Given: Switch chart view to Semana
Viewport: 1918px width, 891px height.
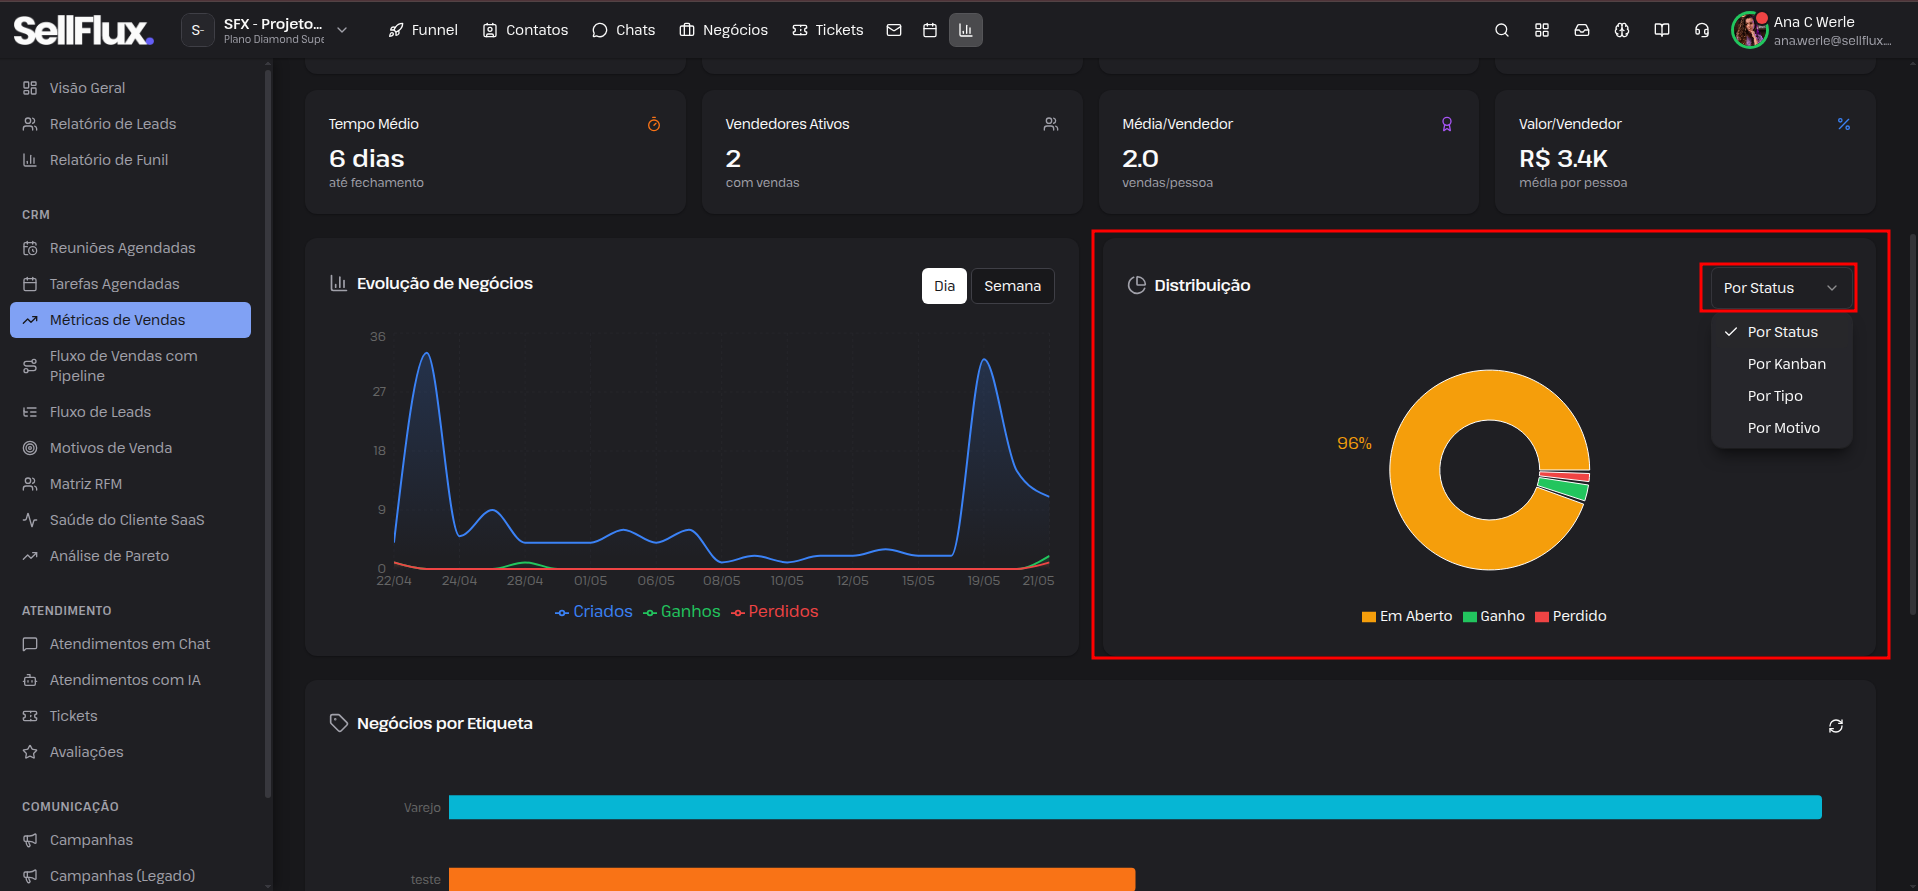Looking at the screenshot, I should 1012,286.
